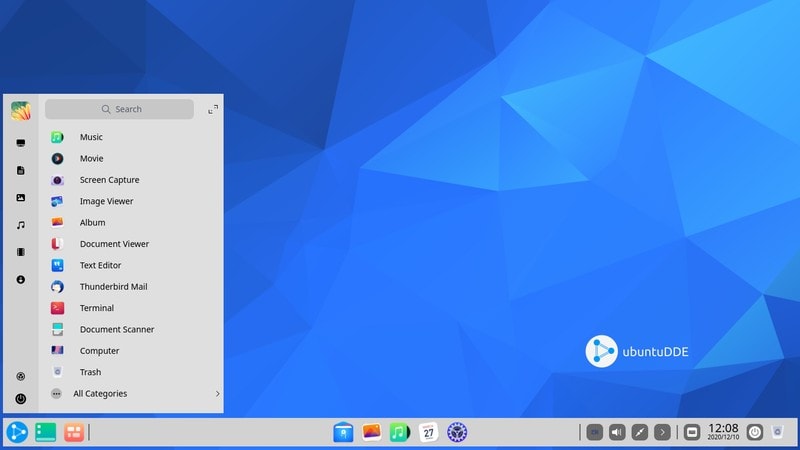The image size is (800, 450).
Task: Open the Music folder note icon in the launcher sidebar
Action: point(20,225)
